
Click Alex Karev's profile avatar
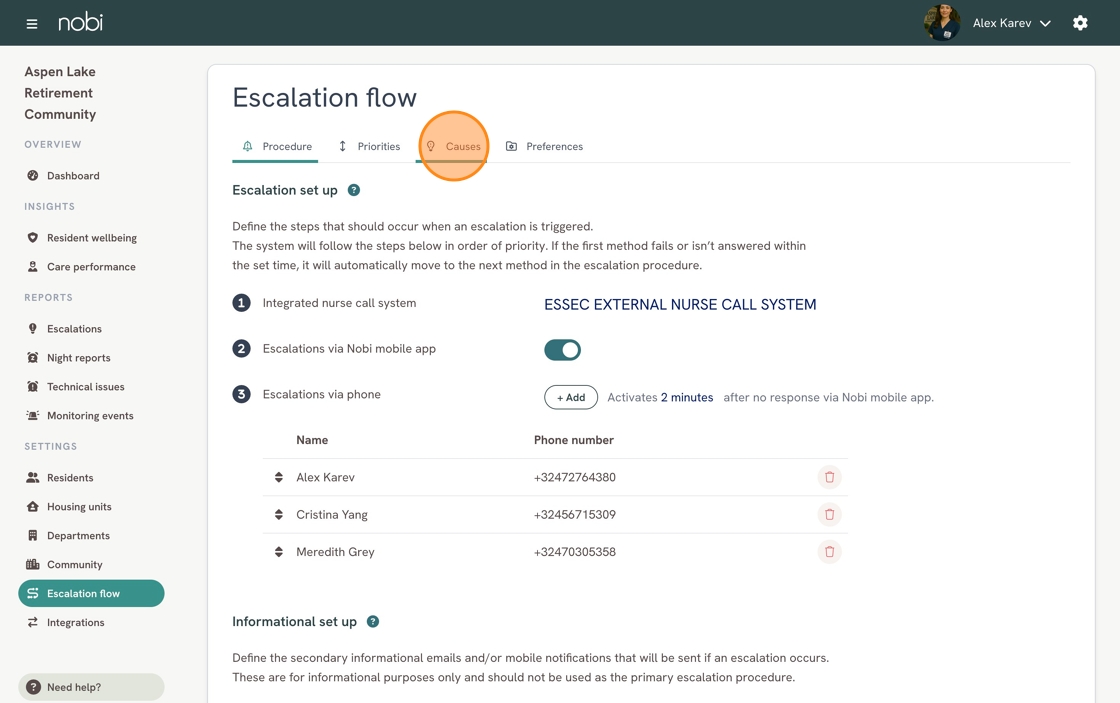tap(941, 23)
